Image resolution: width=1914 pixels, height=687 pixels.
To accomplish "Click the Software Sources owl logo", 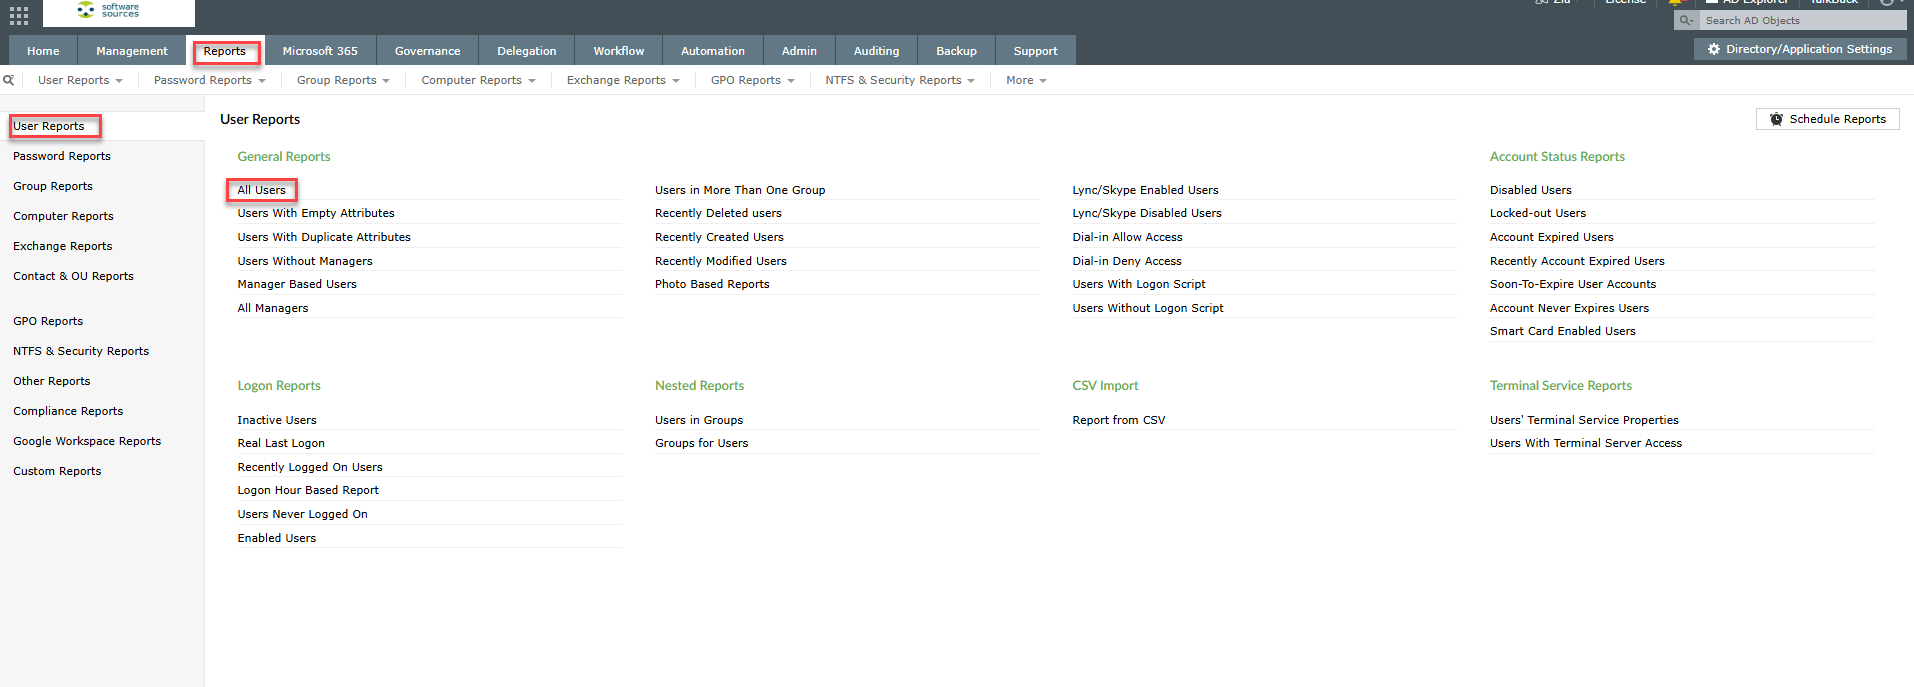I will click(x=87, y=10).
